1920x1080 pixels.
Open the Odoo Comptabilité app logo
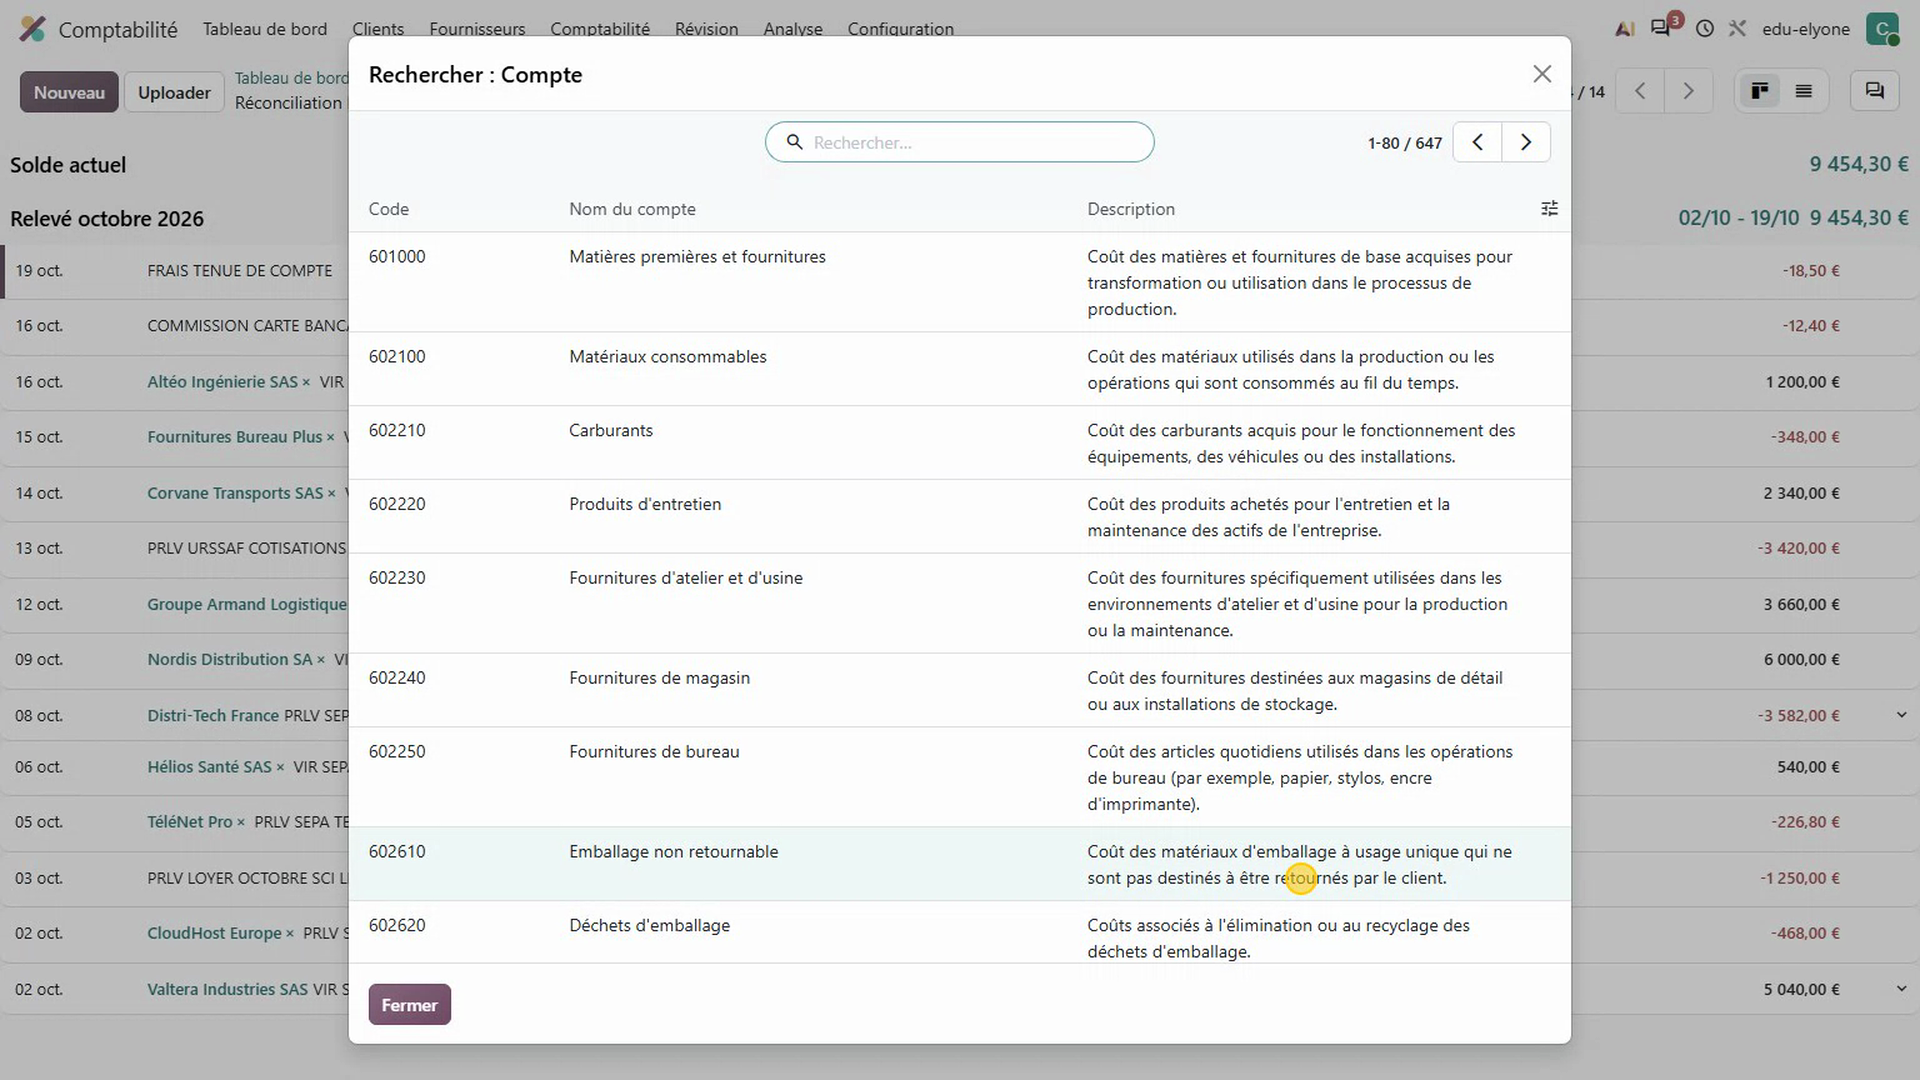point(33,29)
